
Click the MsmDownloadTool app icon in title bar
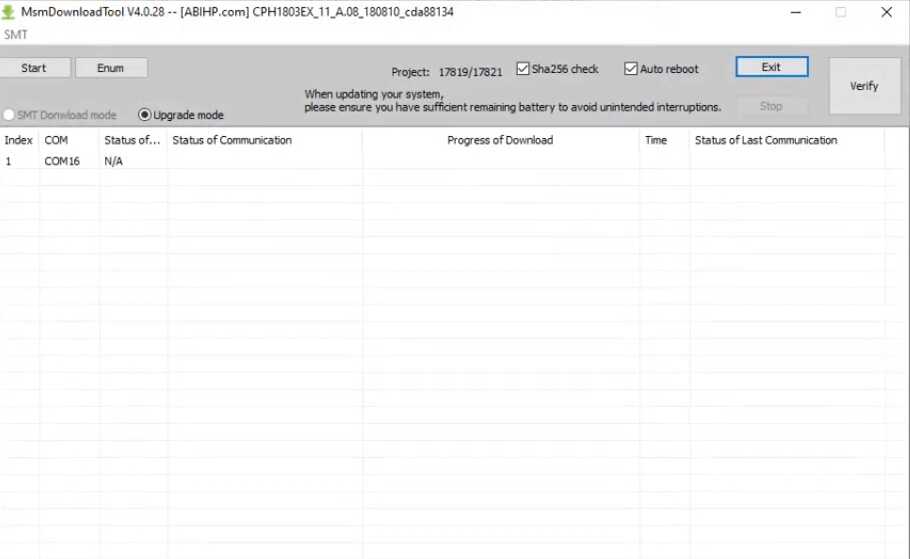[8, 12]
